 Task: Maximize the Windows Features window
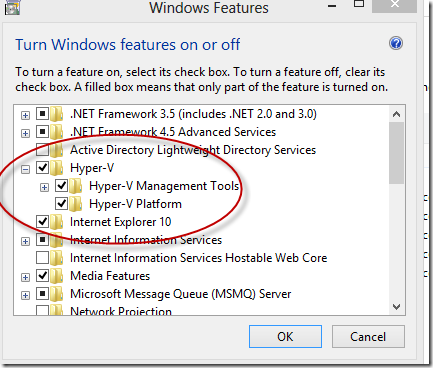point(359,4)
